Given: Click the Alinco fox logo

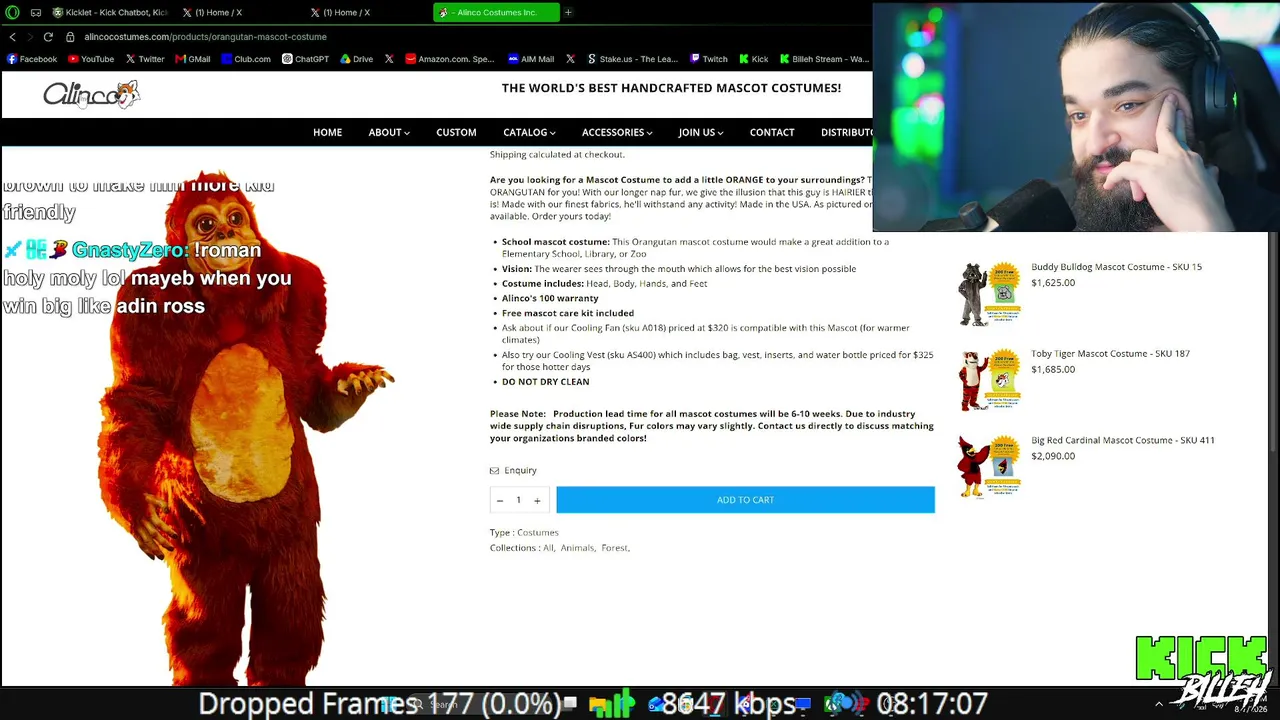Looking at the screenshot, I should tap(91, 94).
